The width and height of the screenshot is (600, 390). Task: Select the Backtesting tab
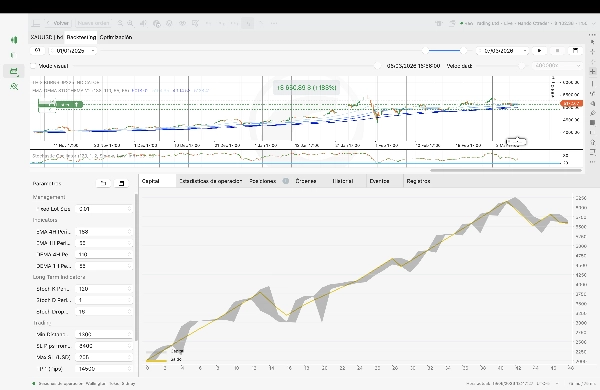pyautogui.click(x=81, y=37)
